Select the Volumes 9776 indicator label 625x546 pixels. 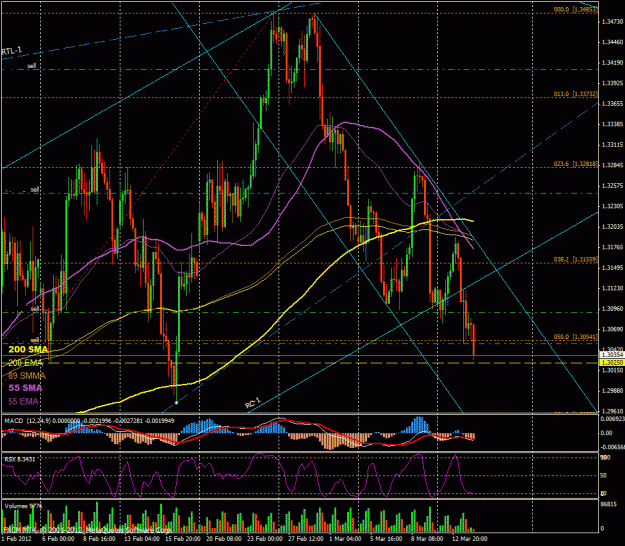23,506
